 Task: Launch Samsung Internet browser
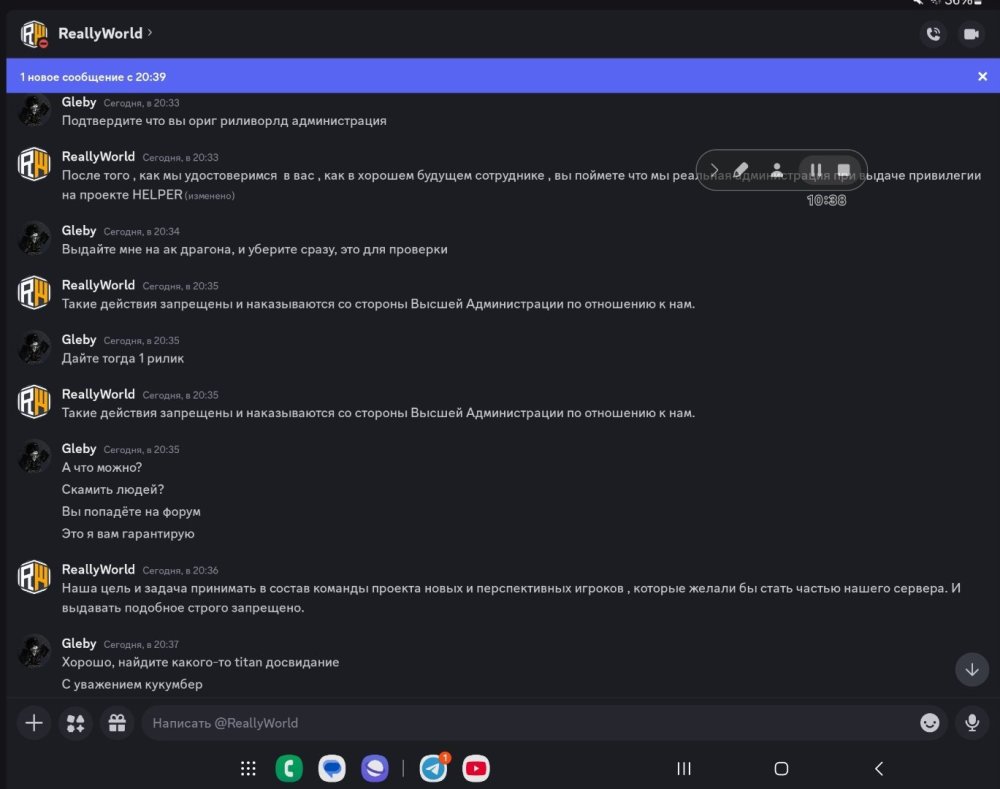[x=374, y=769]
